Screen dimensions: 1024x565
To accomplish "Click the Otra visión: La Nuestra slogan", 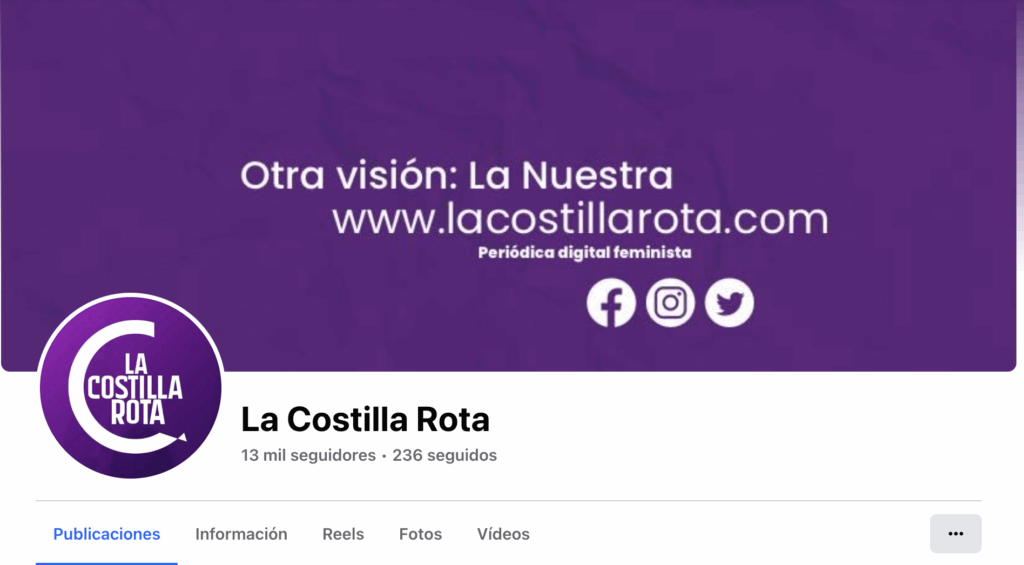I will [456, 175].
